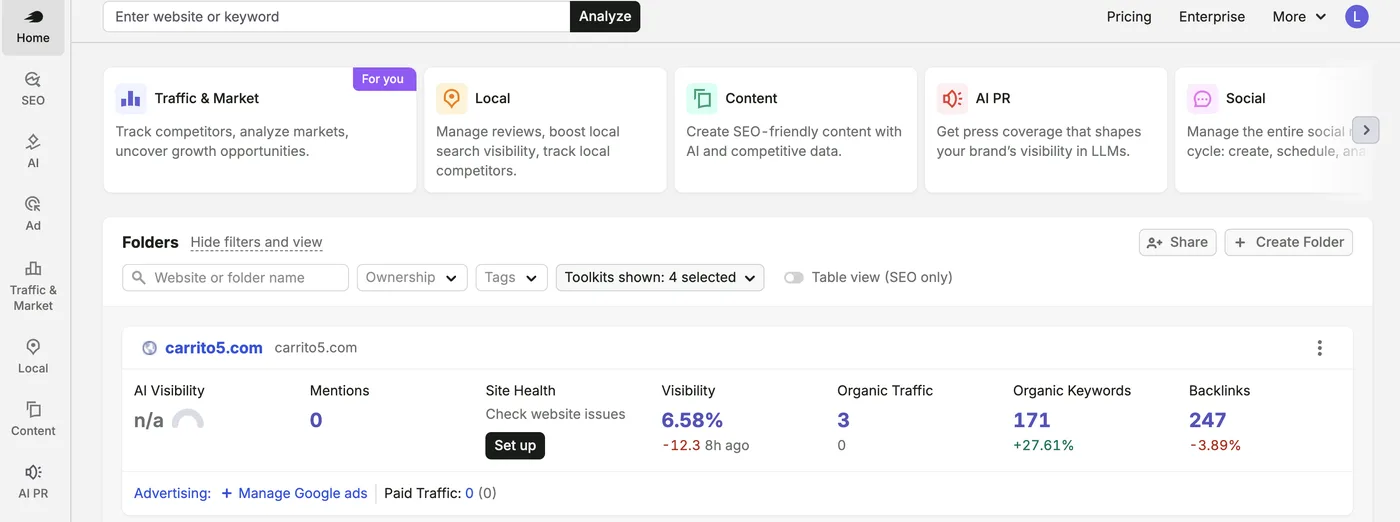Open the AI toolkit in sidebar
This screenshot has height=522, width=1400.
33,152
